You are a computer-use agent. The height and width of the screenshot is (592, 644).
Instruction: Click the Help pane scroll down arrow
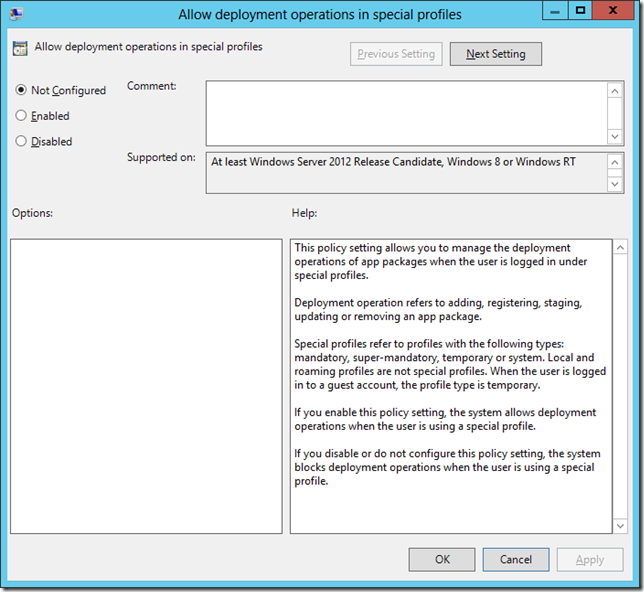coord(622,525)
